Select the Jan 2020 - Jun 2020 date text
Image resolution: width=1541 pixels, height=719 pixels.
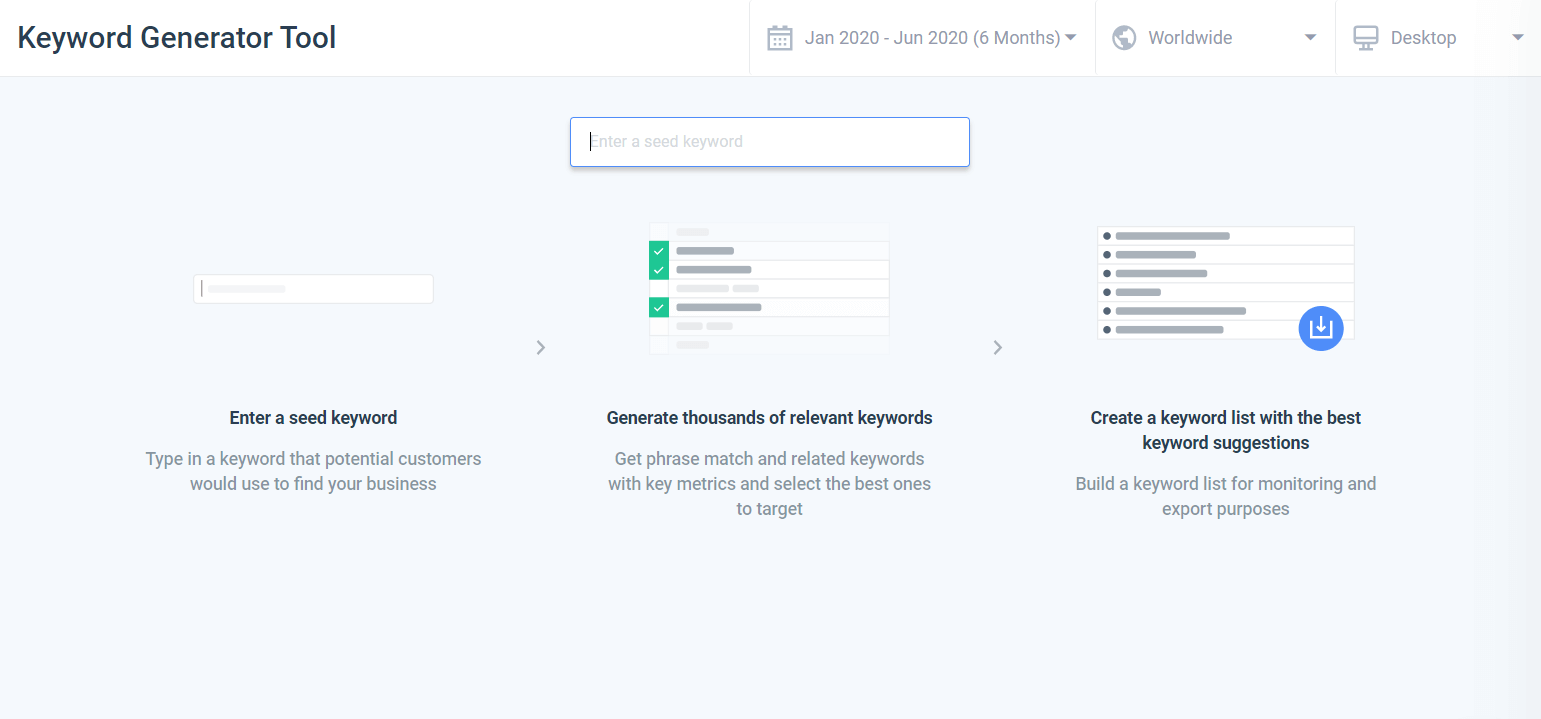pyautogui.click(x=932, y=38)
